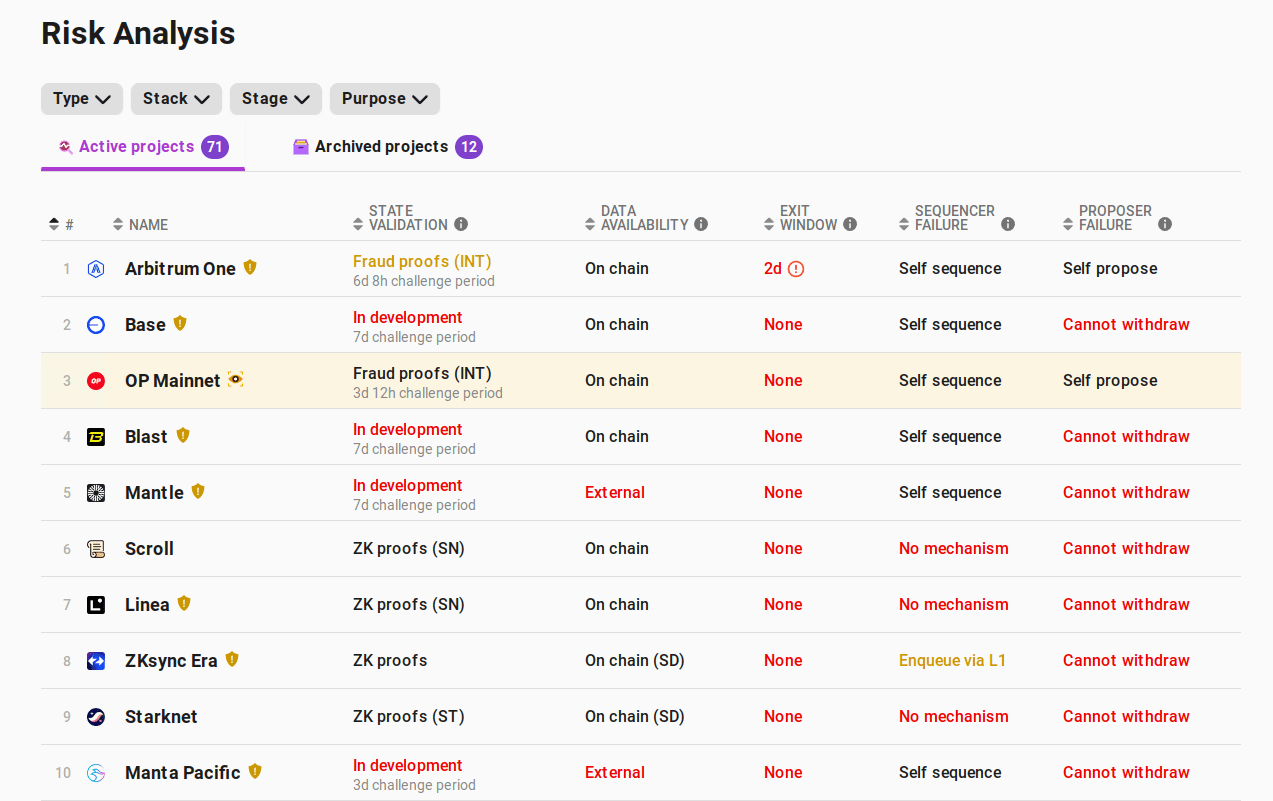Switch to the Archived projects tab
Screen dimensions: 1273x801
(x=387, y=147)
